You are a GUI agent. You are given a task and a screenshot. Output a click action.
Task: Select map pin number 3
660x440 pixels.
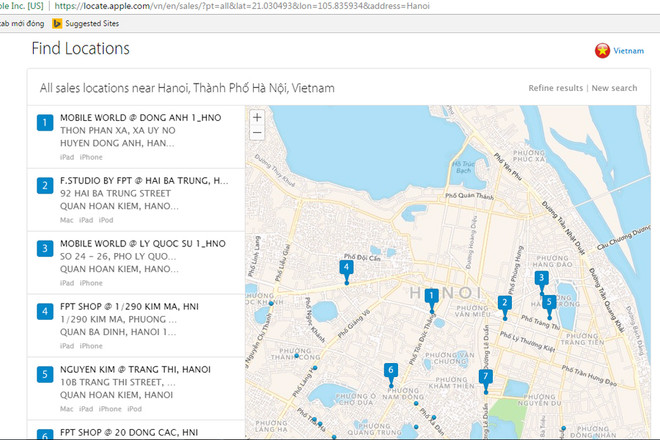[541, 278]
